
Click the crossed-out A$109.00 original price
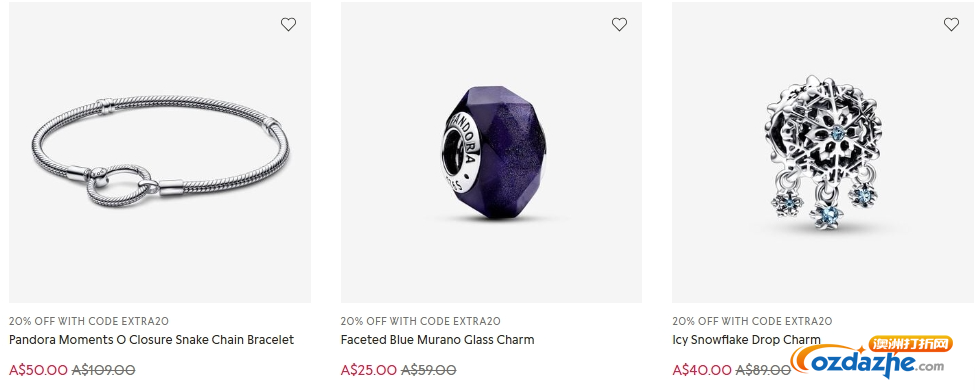[103, 370]
